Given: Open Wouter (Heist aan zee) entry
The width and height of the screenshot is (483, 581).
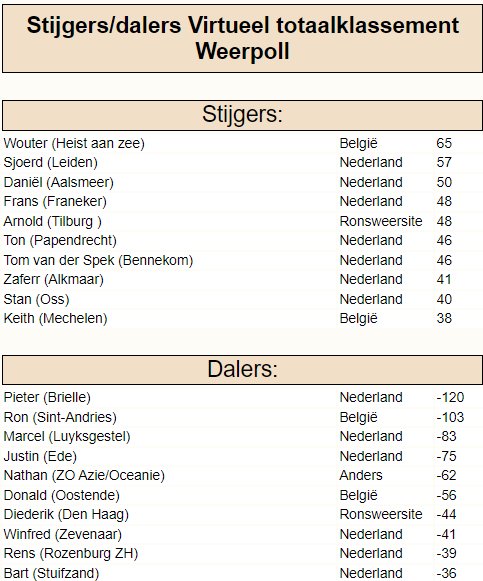Looking at the screenshot, I should 74,143.
